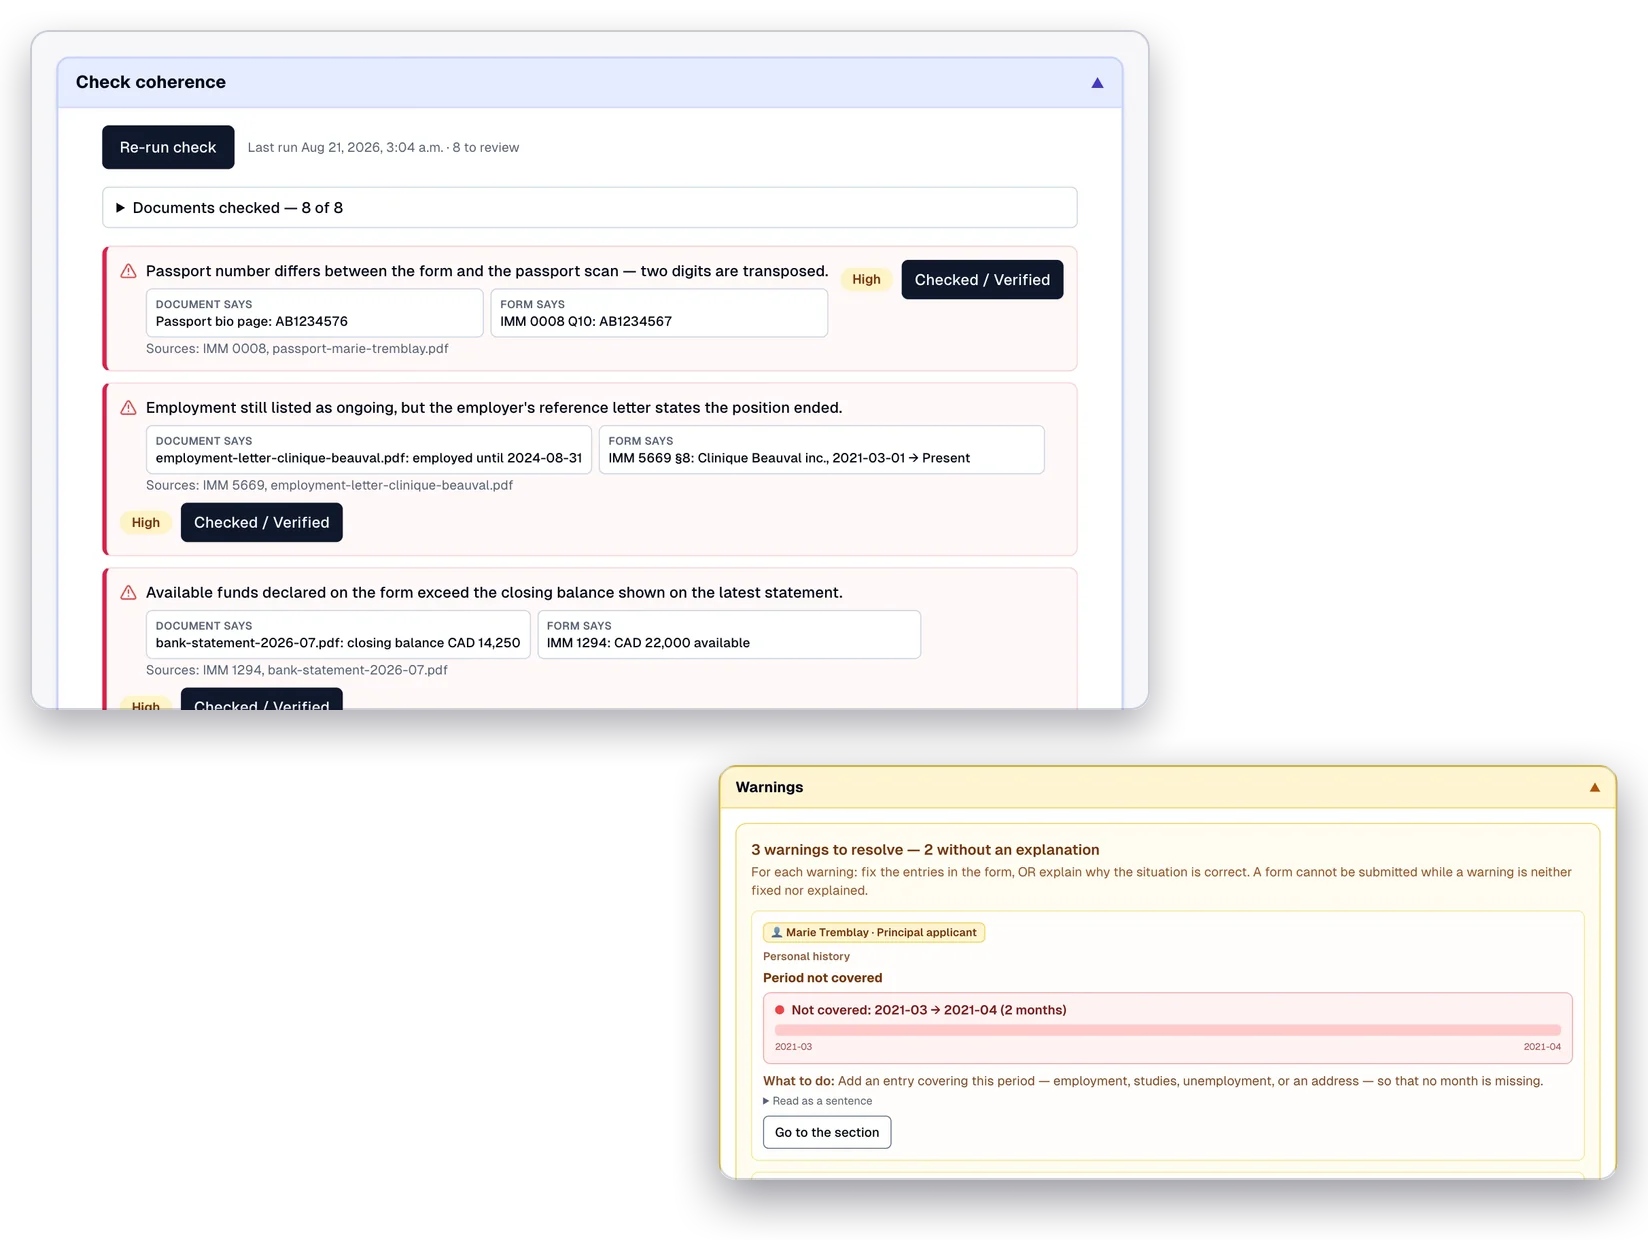This screenshot has width=1648, height=1240.
Task: Click person icon in Marie Tremblay badge
Action: [x=777, y=932]
